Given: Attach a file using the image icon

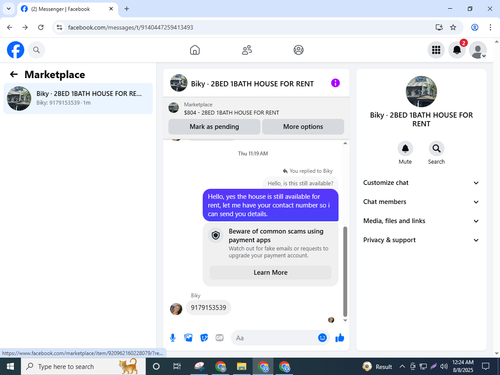Looking at the screenshot, I should tap(188, 338).
